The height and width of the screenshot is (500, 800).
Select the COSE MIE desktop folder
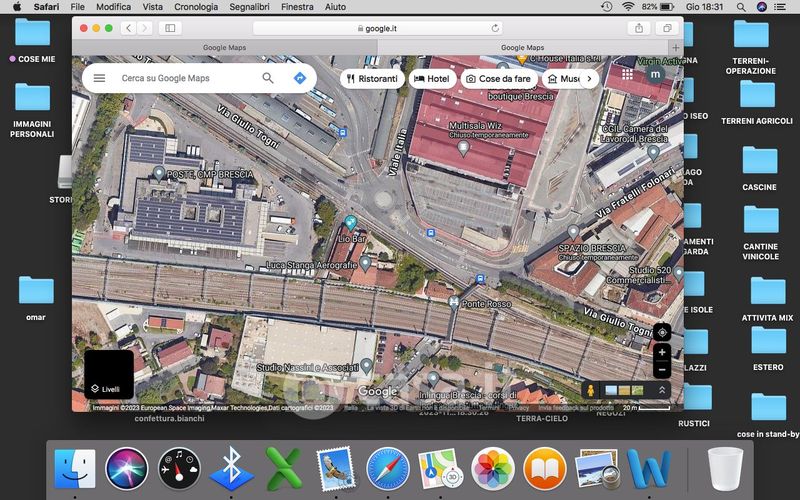tap(32, 40)
